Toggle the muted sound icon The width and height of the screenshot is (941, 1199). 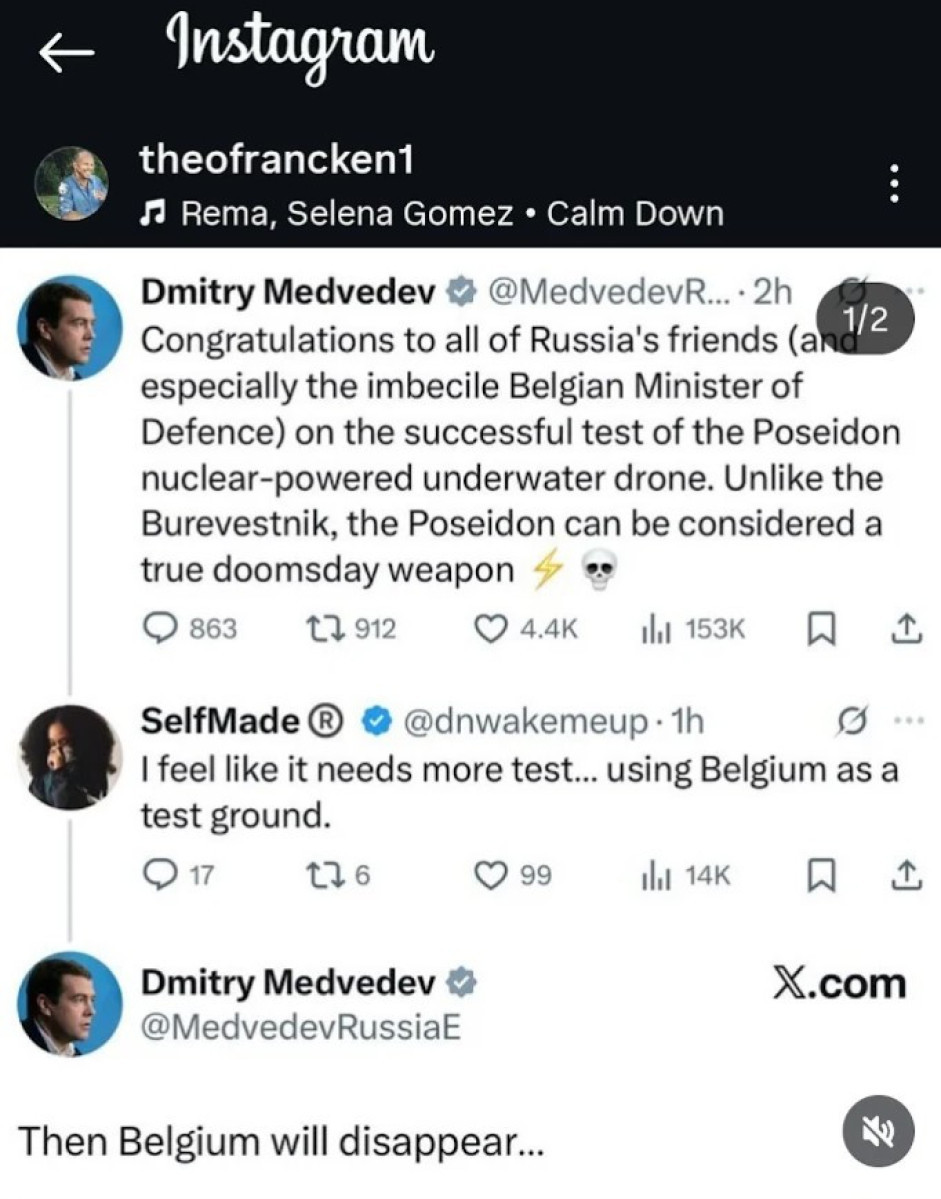tap(876, 1130)
